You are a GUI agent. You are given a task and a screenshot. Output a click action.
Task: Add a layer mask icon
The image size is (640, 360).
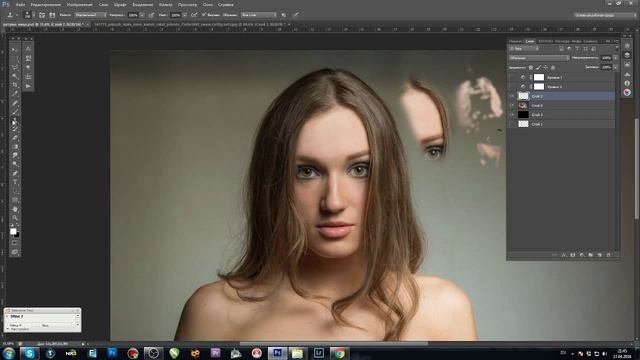point(573,255)
